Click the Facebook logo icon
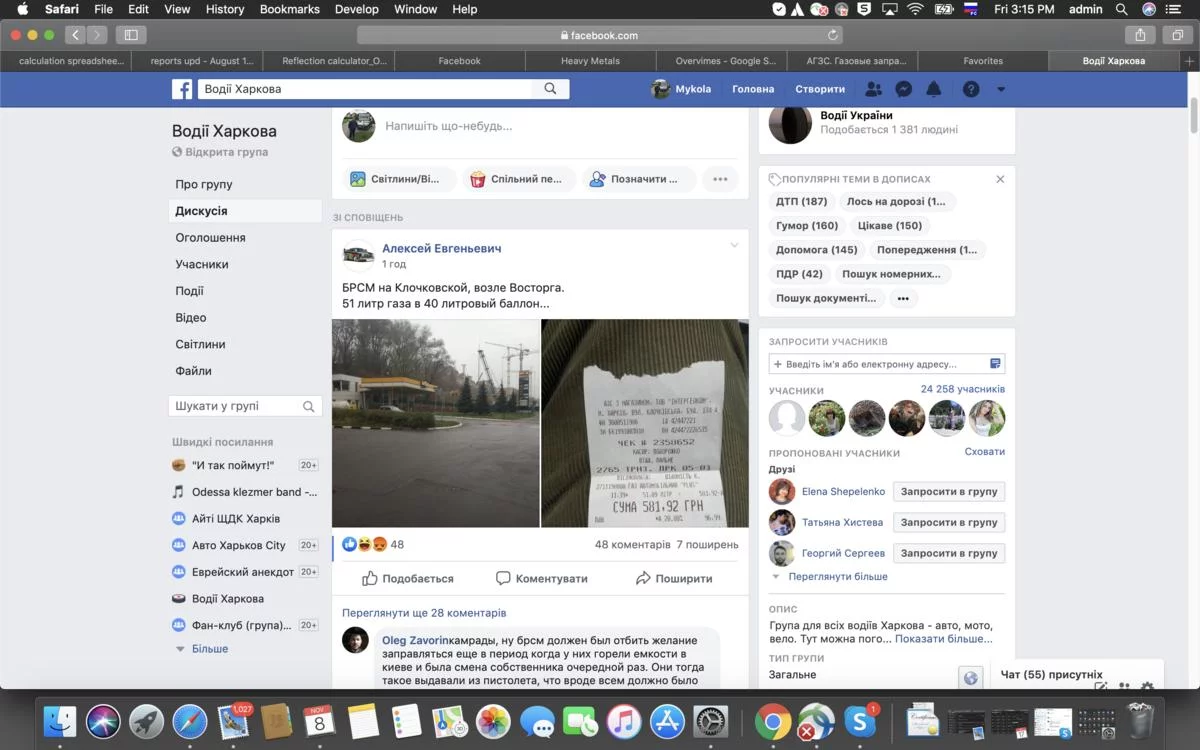This screenshot has width=1200, height=750. click(x=182, y=89)
